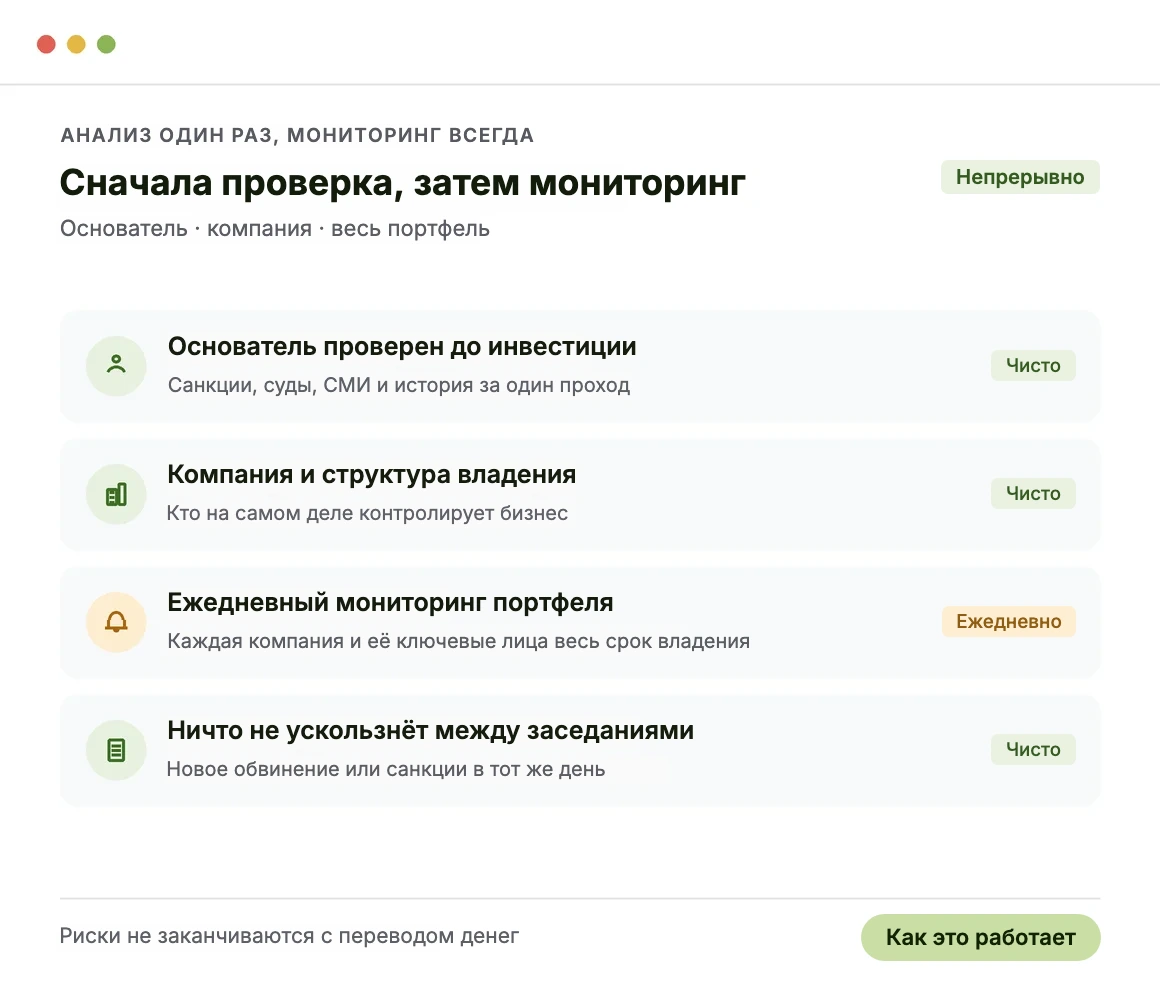
Task: Click the Чисто badge for Ничто не ускользнёт
Action: click(1033, 749)
